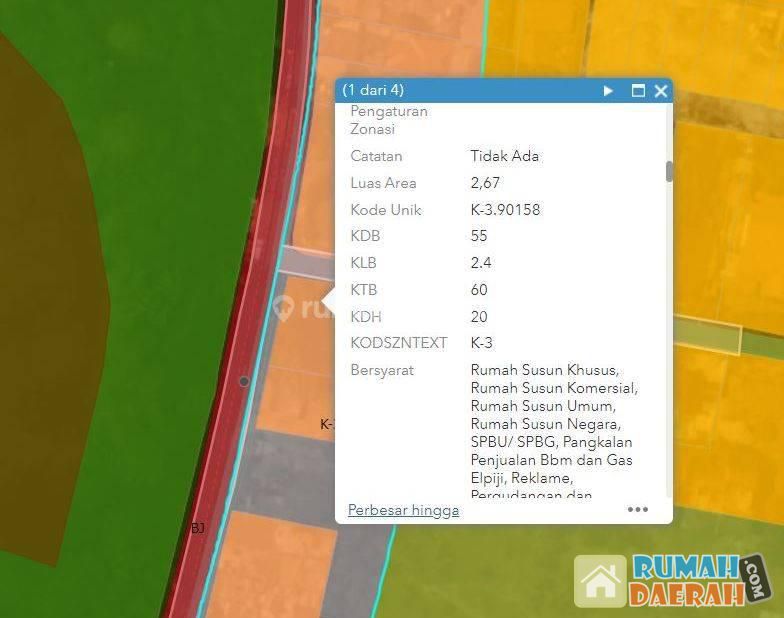Image resolution: width=784 pixels, height=618 pixels.
Task: Open the three-dots more actions menu
Action: [637, 509]
